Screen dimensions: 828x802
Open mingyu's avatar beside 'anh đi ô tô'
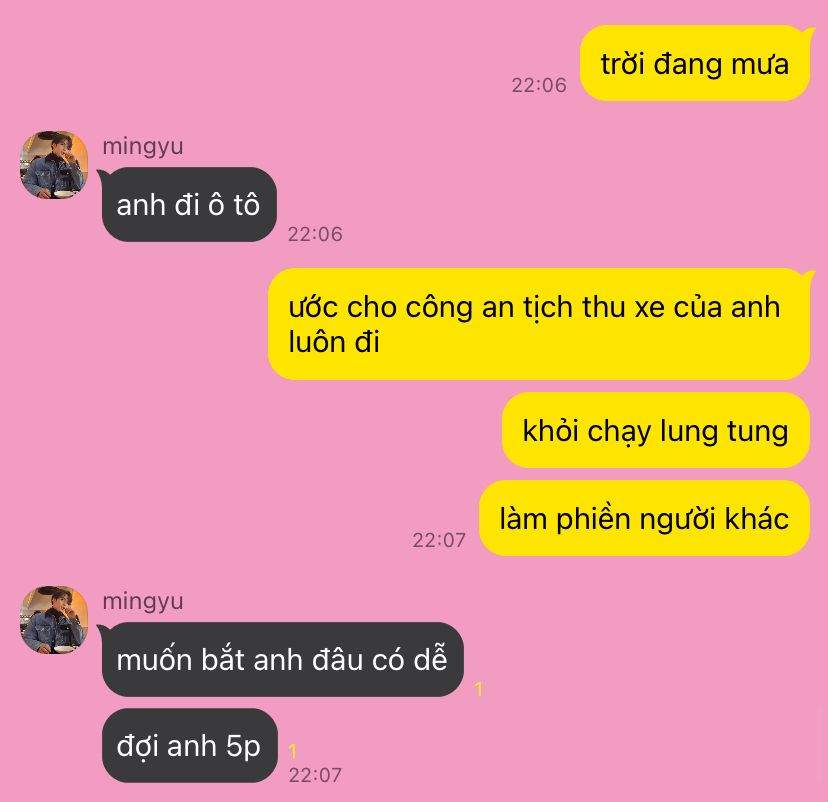point(54,165)
